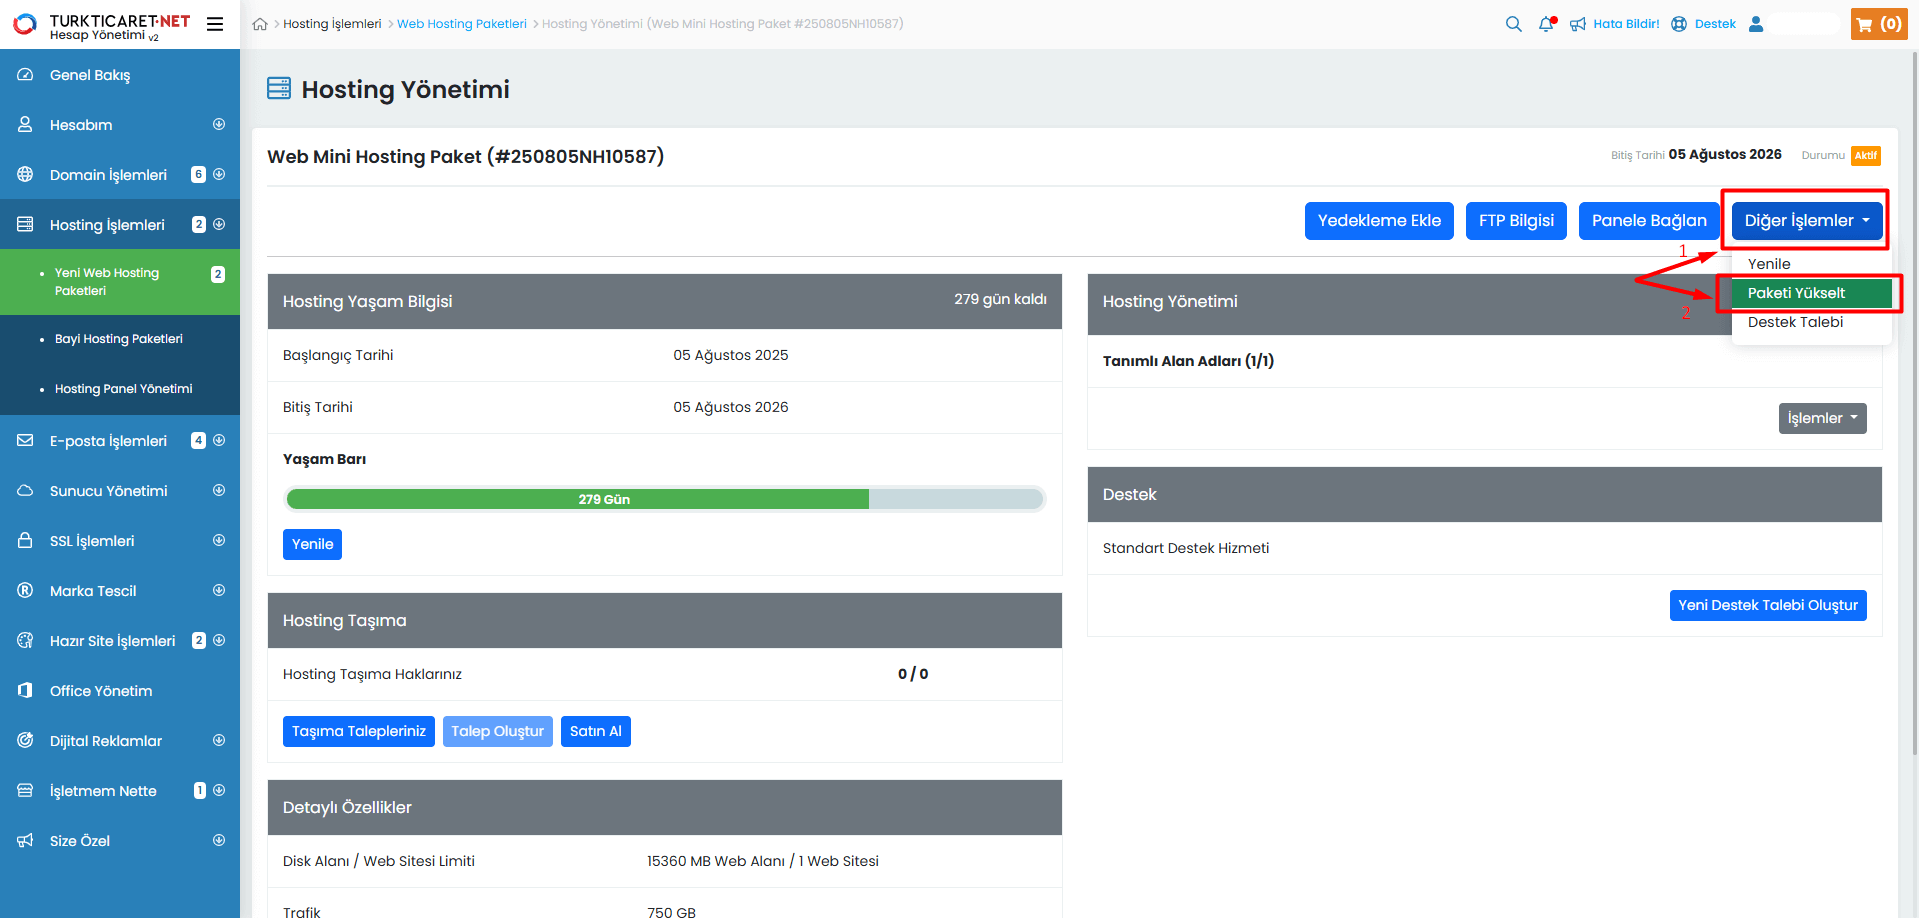Image resolution: width=1919 pixels, height=918 pixels.
Task: Open Bayi Hosting Paketleri in sidebar
Action: point(119,339)
